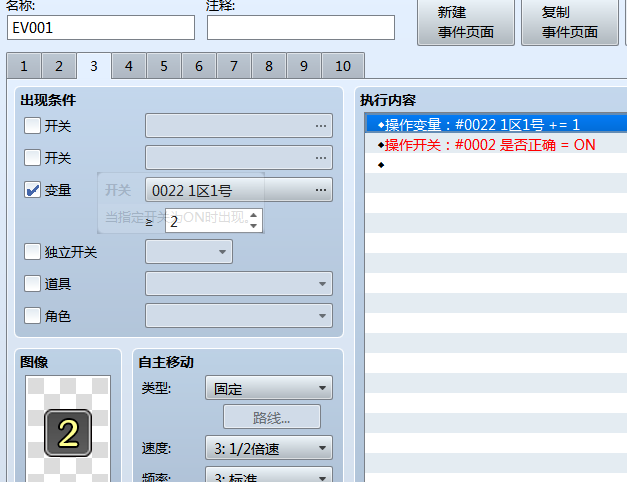Click the empty 注释 input field

[x=301, y=28]
